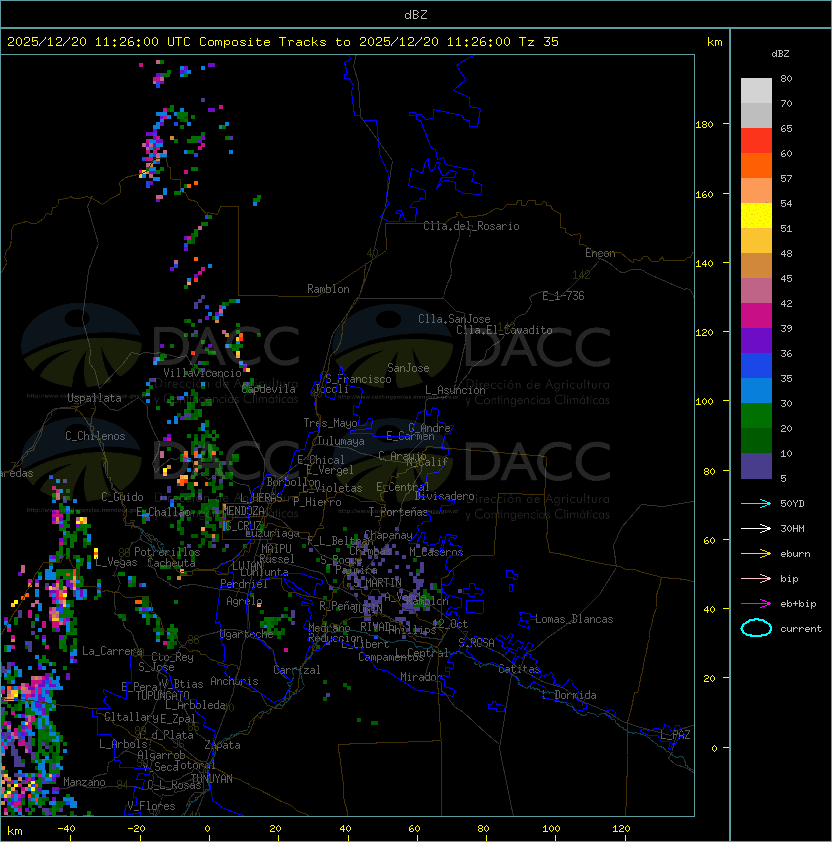Click the L_Asuncion map label
Viewport: 832px width, 842px height.
click(455, 390)
